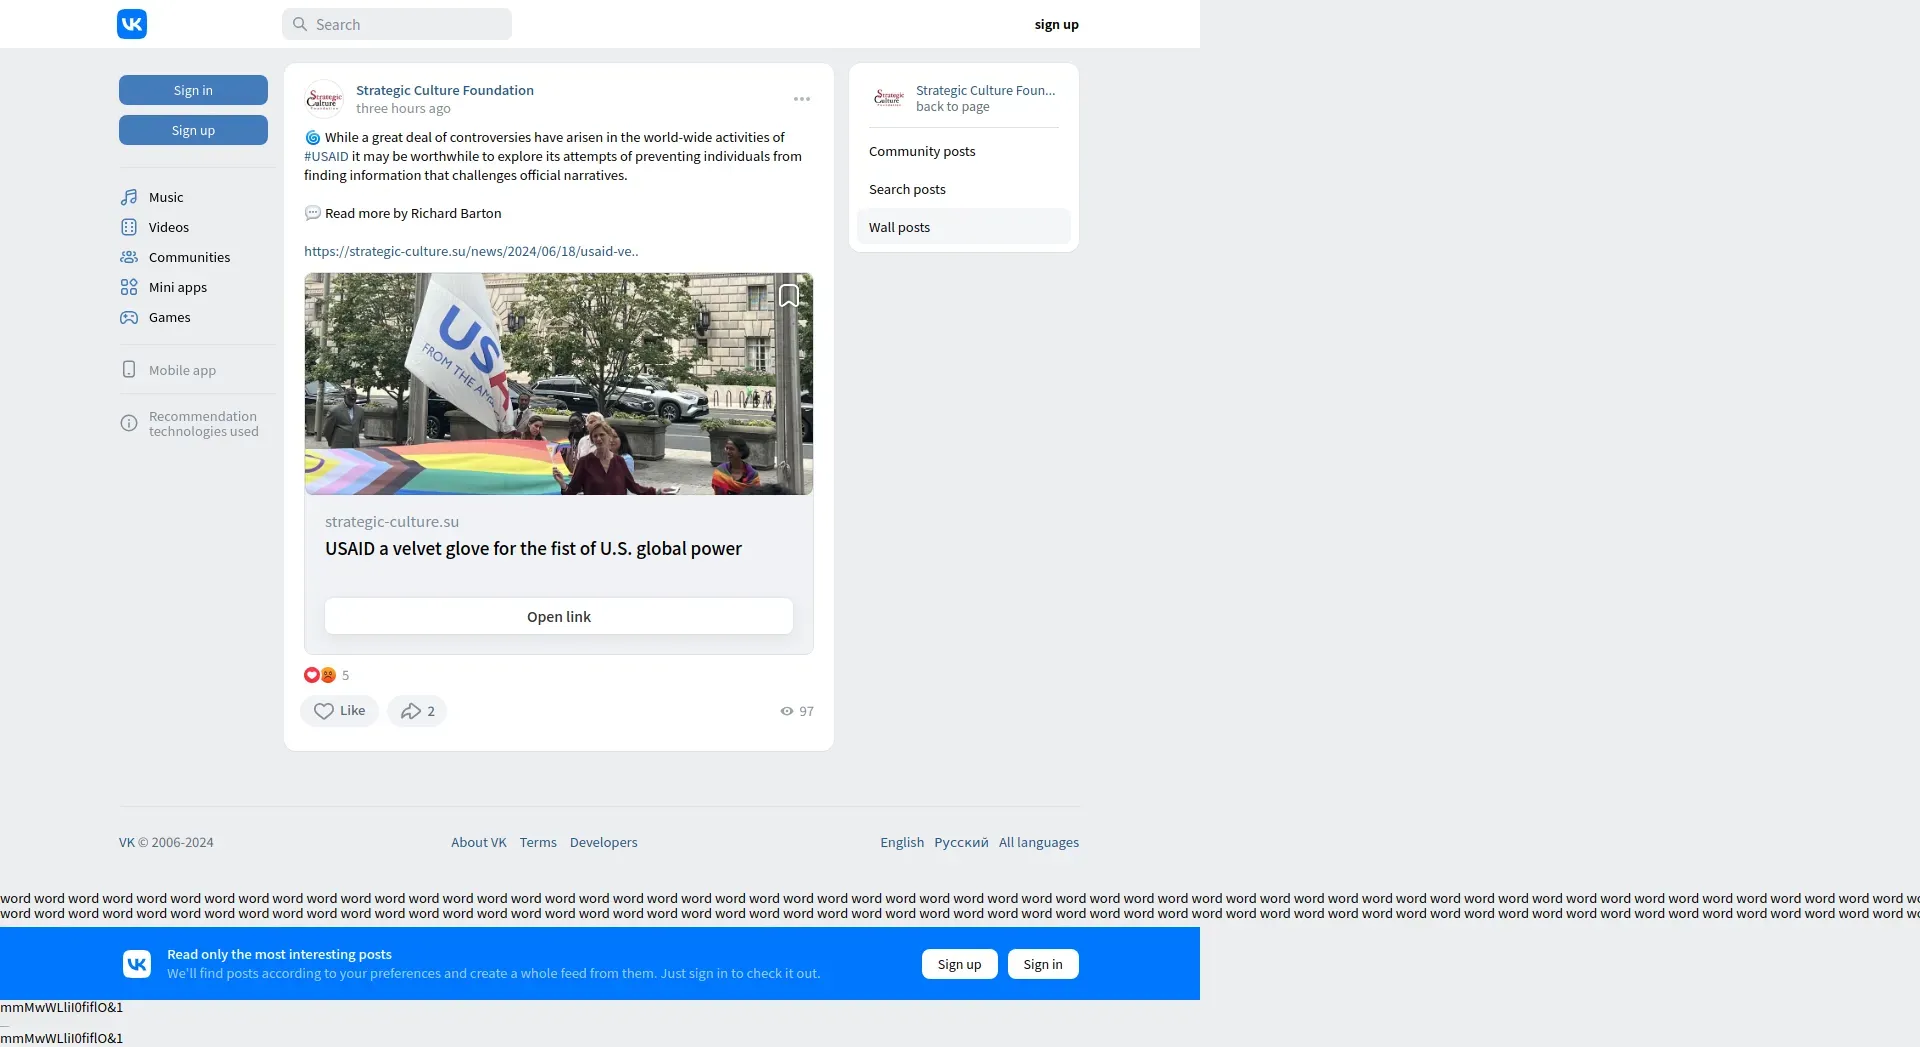This screenshot has height=1047, width=1920.
Task: Click the three hours ago timestamp
Action: point(403,108)
